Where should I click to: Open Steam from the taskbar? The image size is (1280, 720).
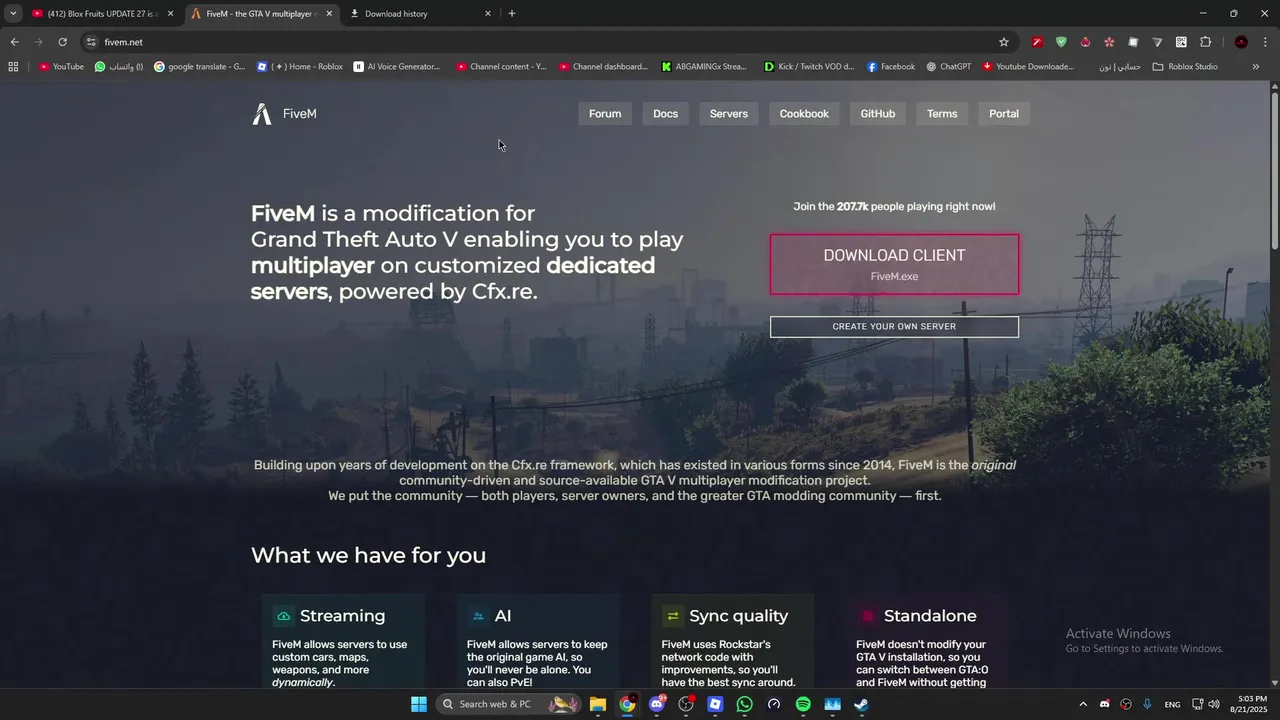pos(861,704)
